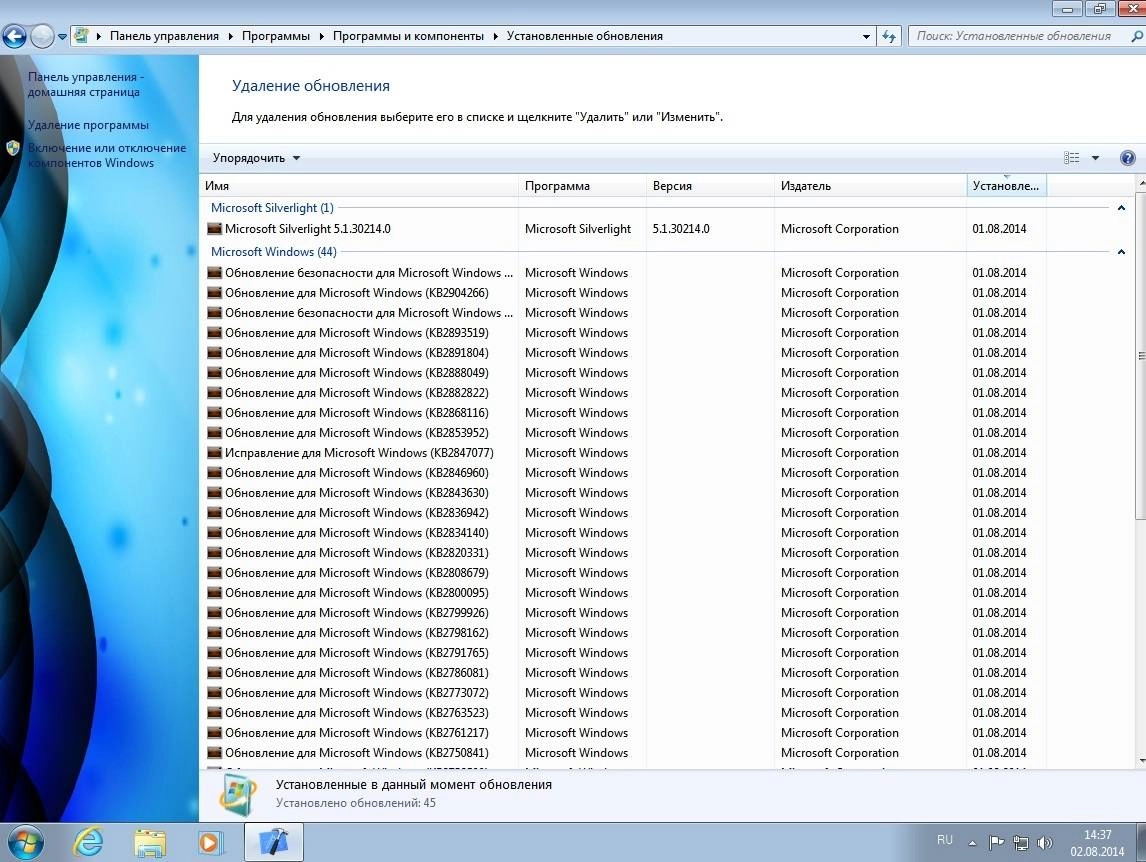Click icon of update KB2846960
The image size is (1146, 862).
click(x=214, y=473)
